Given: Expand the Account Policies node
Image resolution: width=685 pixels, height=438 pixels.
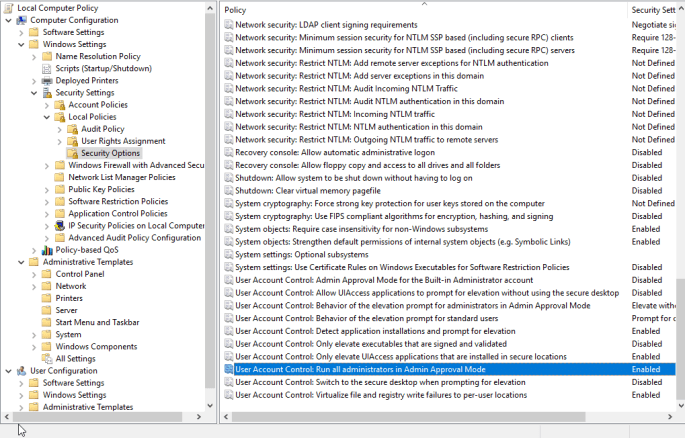Looking at the screenshot, I should point(47,105).
